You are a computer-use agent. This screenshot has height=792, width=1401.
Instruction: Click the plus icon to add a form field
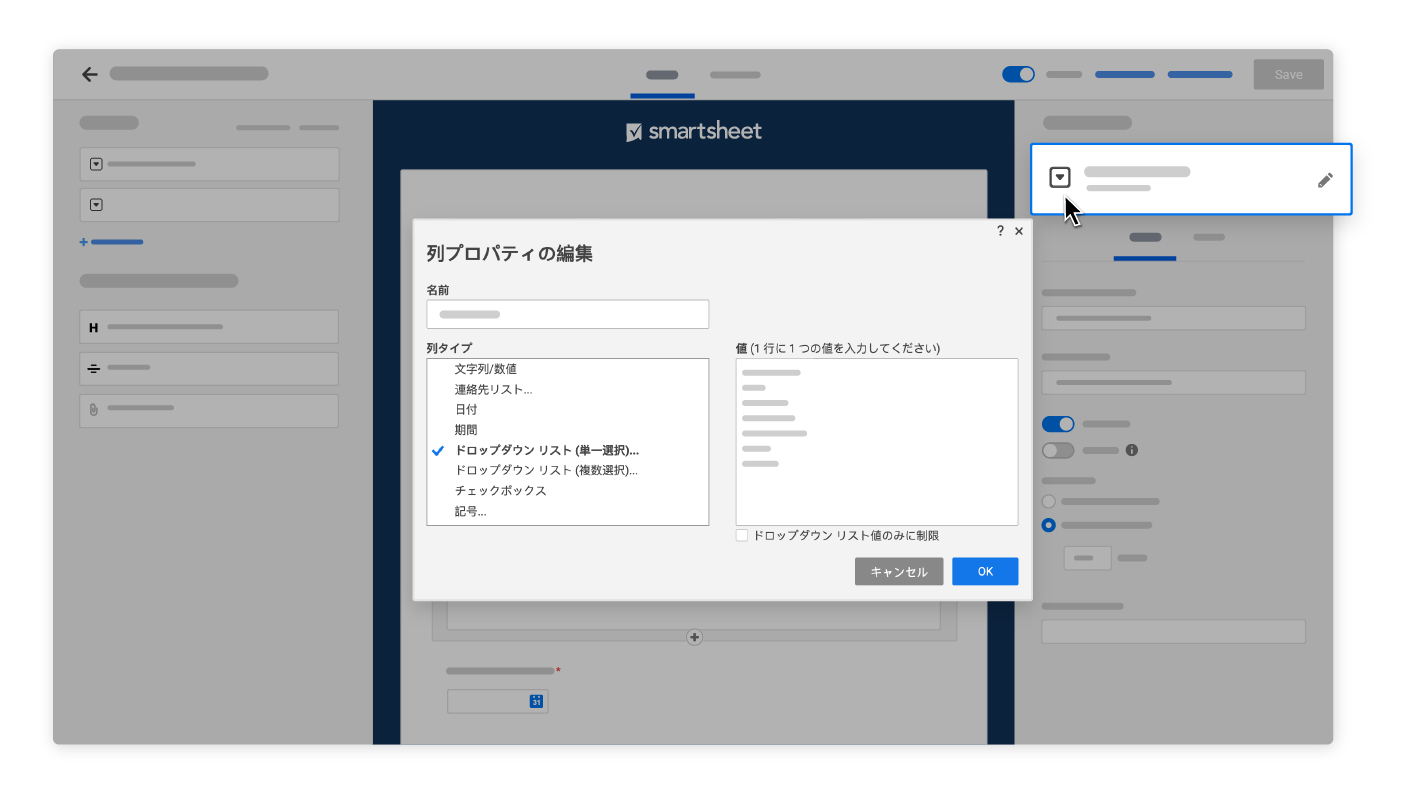pyautogui.click(x=694, y=637)
